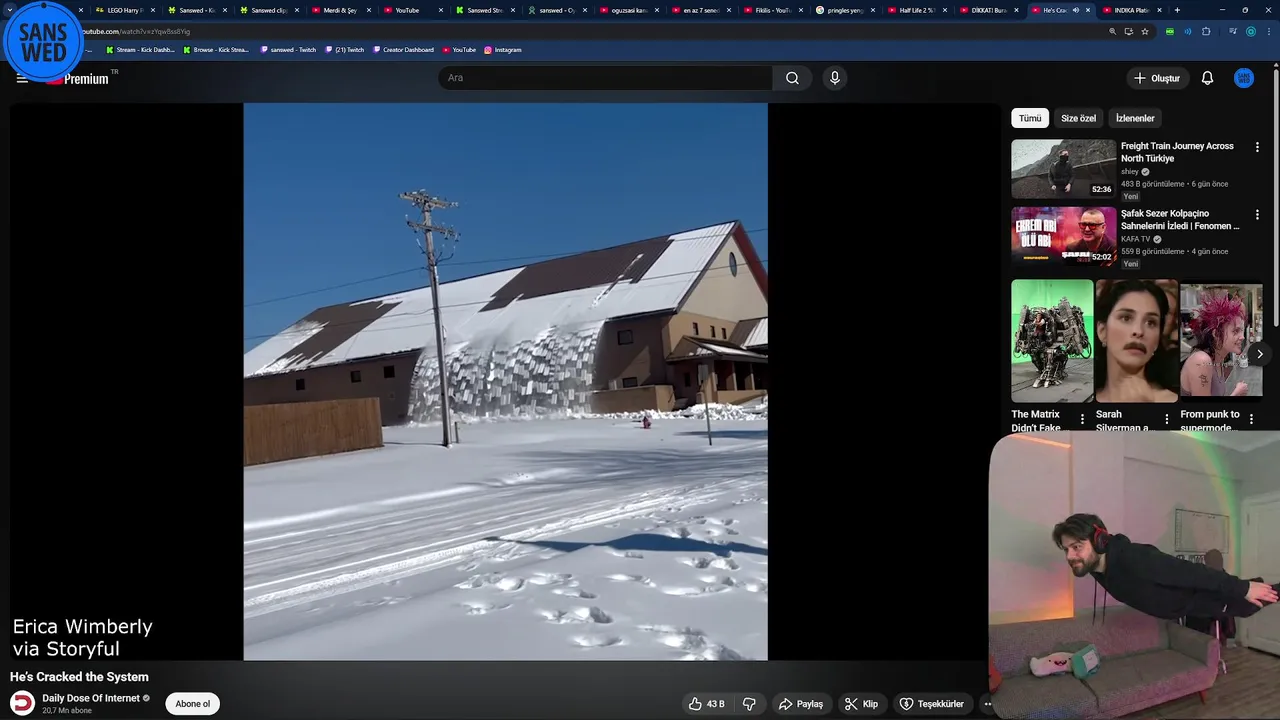Open the account avatar menu

(x=1244, y=78)
